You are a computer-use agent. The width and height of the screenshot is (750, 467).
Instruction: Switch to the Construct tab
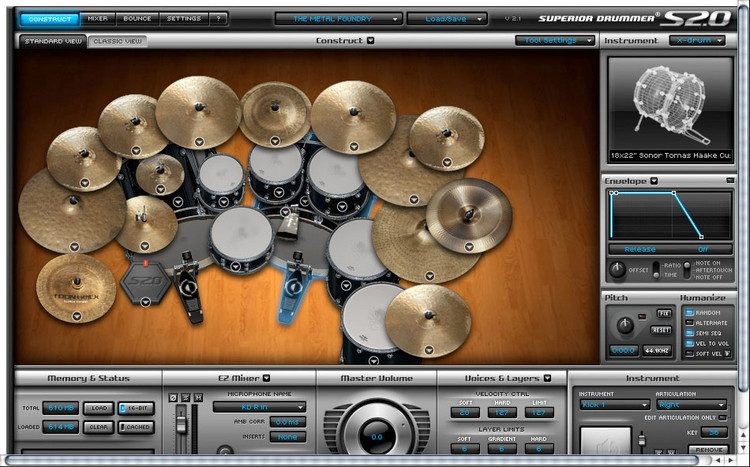(x=50, y=19)
